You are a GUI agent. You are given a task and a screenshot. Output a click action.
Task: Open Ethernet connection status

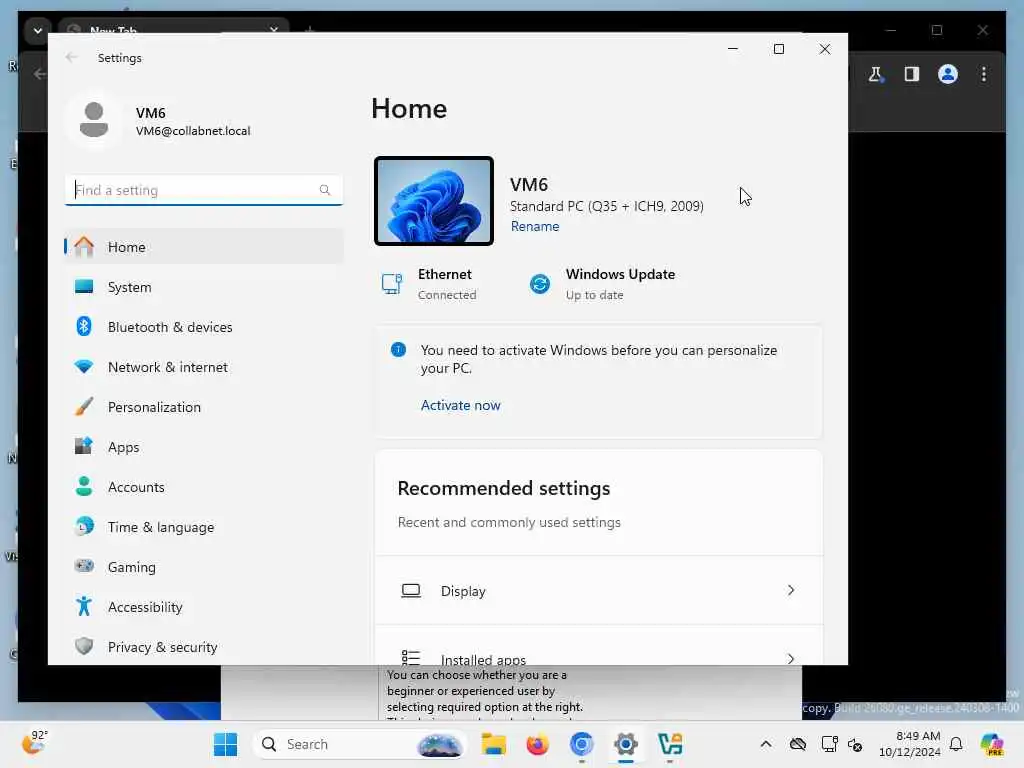click(430, 284)
